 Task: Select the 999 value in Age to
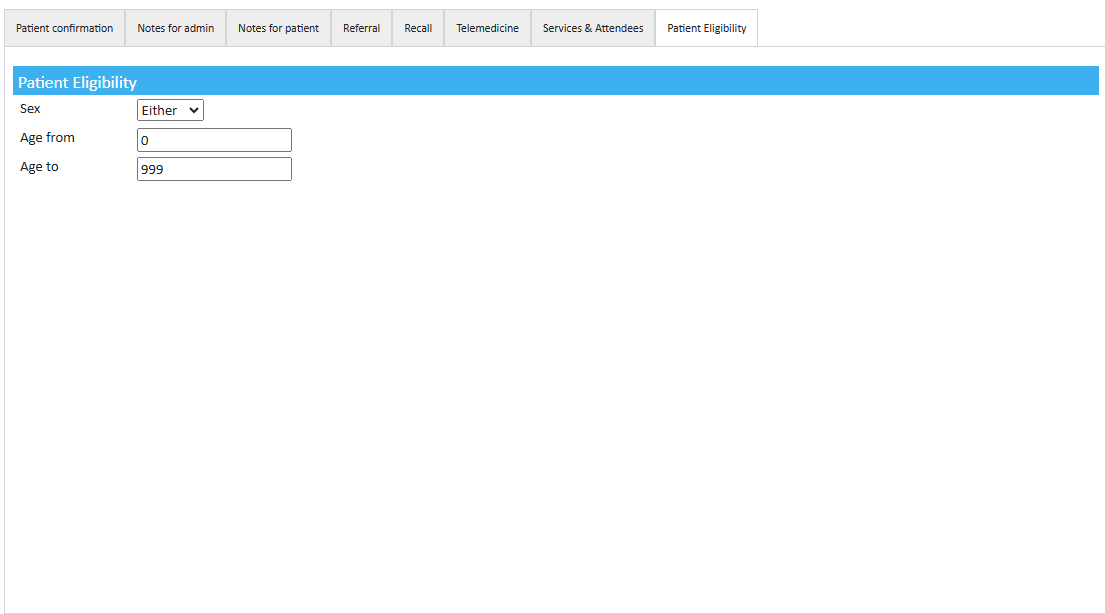[x=152, y=169]
